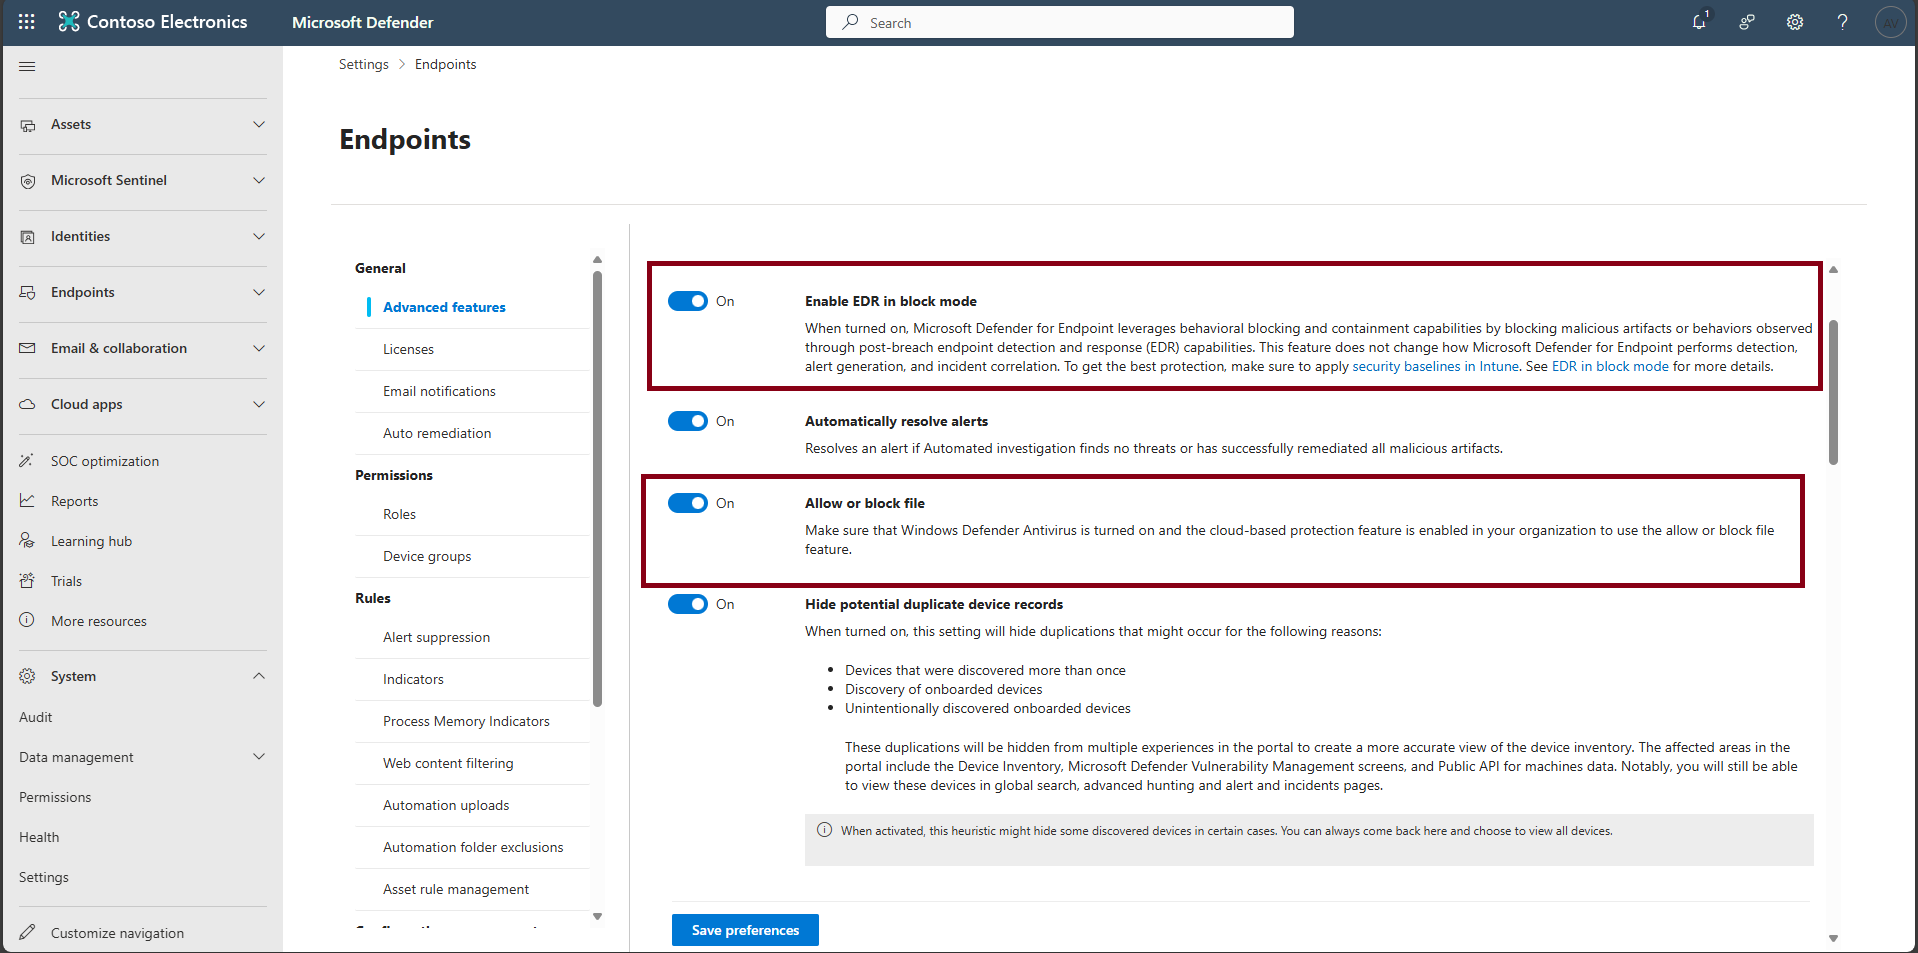
Task: Open Roles under Permissions
Action: tap(399, 514)
